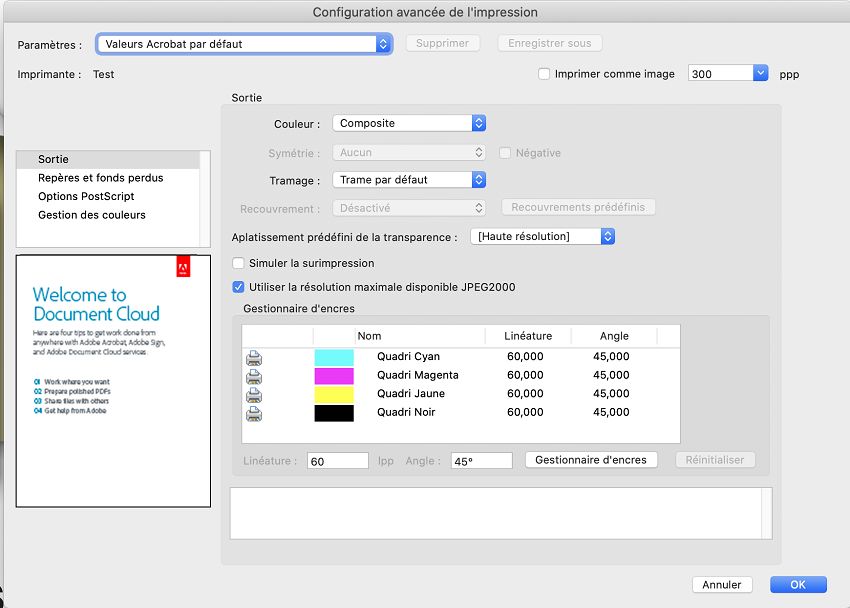The width and height of the screenshot is (850, 608).
Task: Enable the Imprimer comme image checkbox
Action: tap(543, 73)
